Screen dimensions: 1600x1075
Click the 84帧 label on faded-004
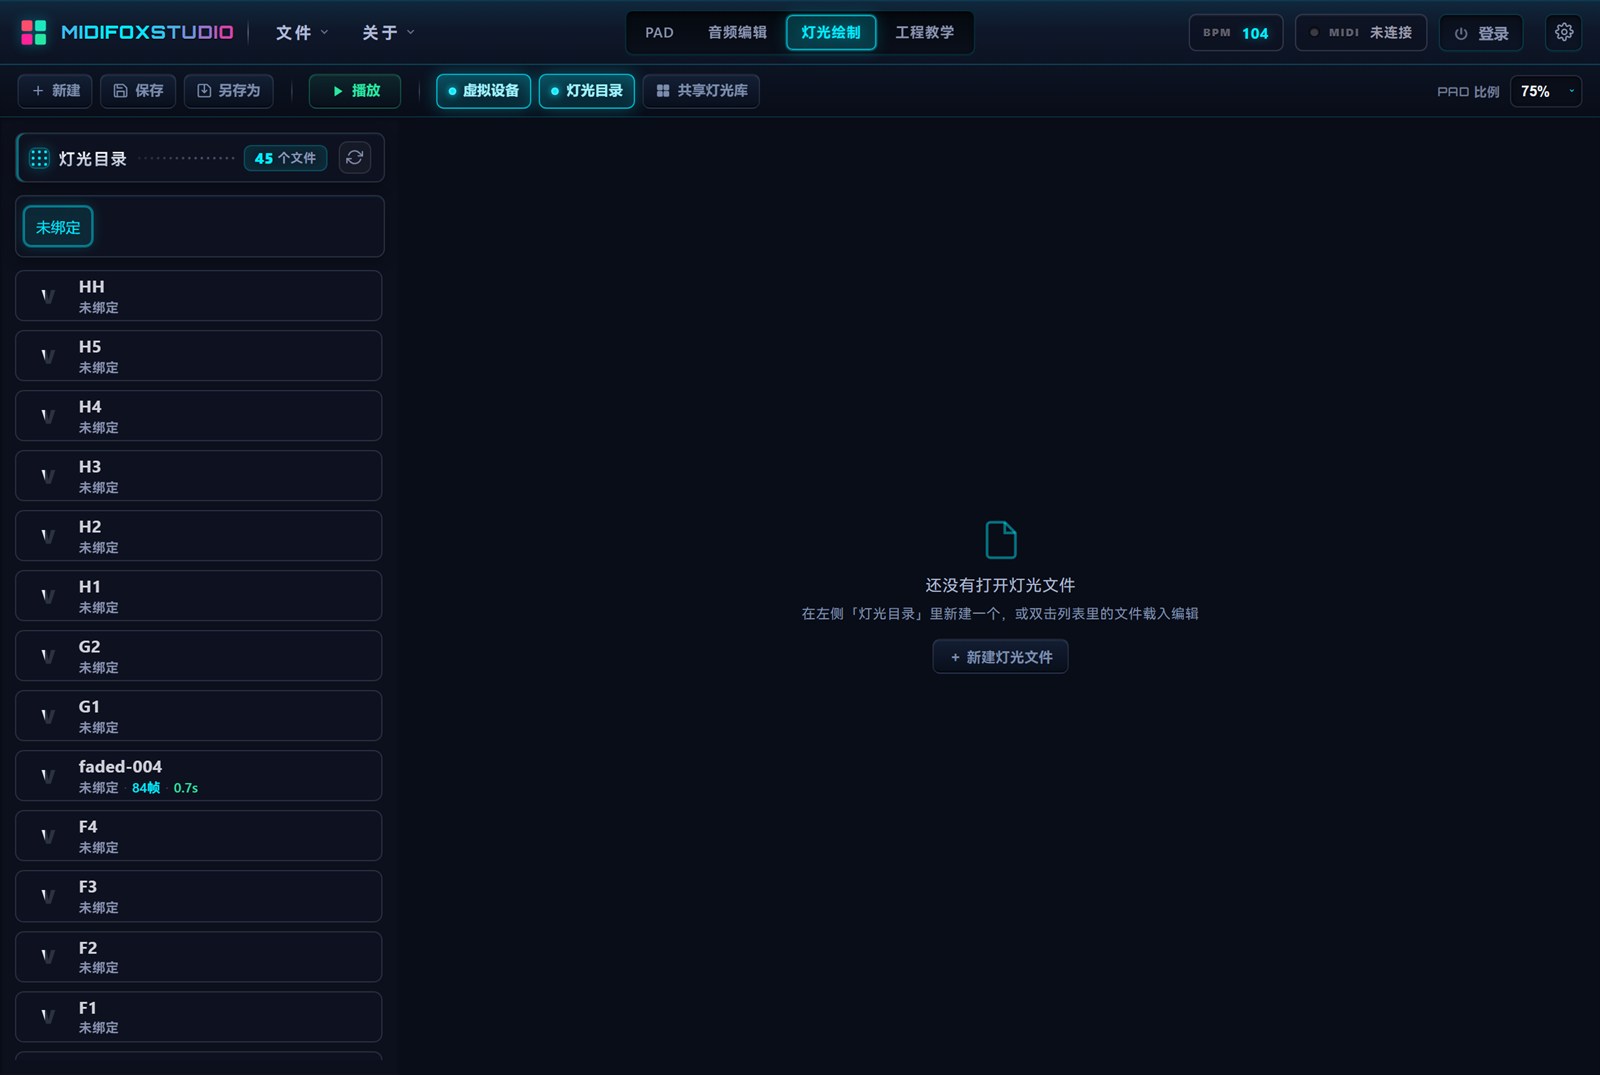[x=146, y=788]
